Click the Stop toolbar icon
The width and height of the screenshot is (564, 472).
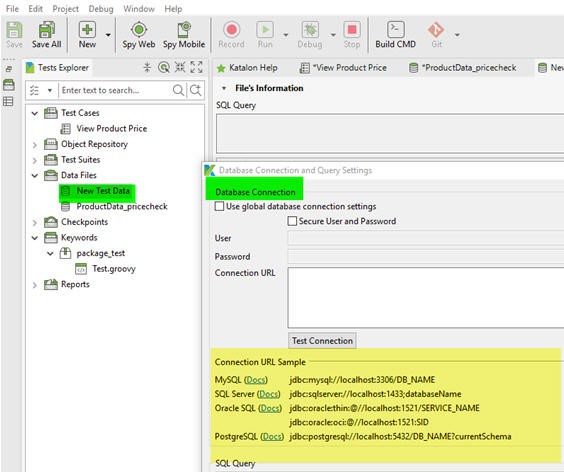(352, 35)
